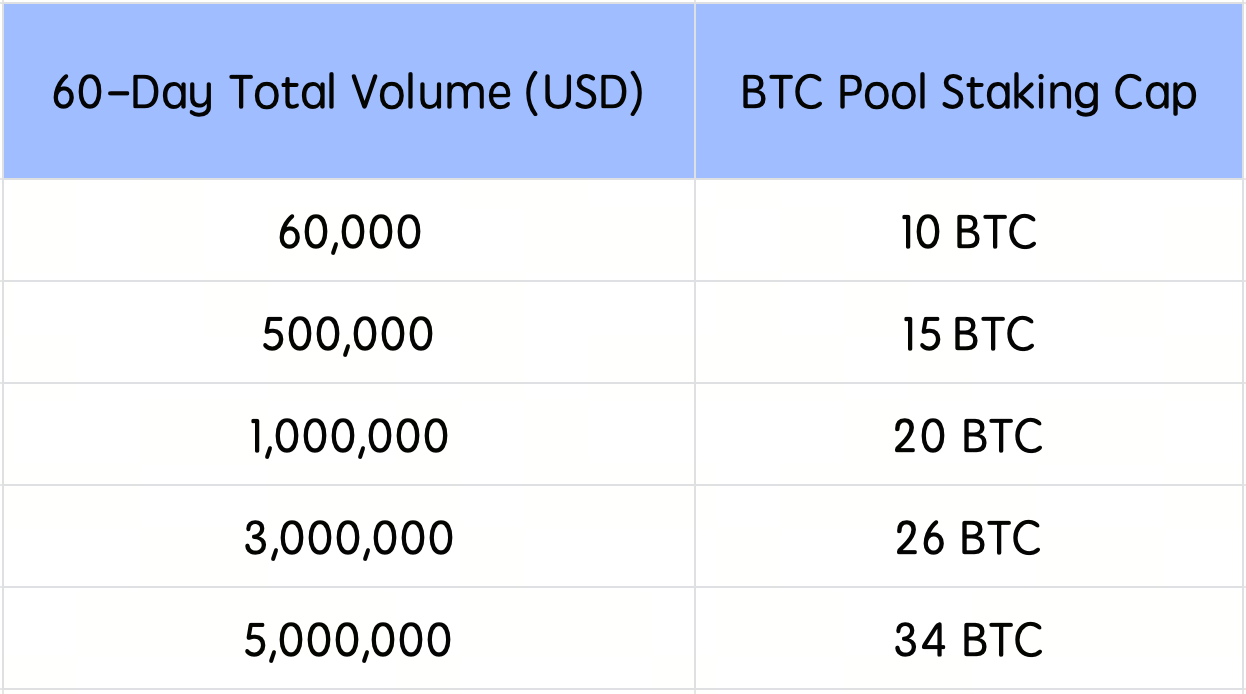
Task: Select the 60,000 volume cell
Action: 348,233
